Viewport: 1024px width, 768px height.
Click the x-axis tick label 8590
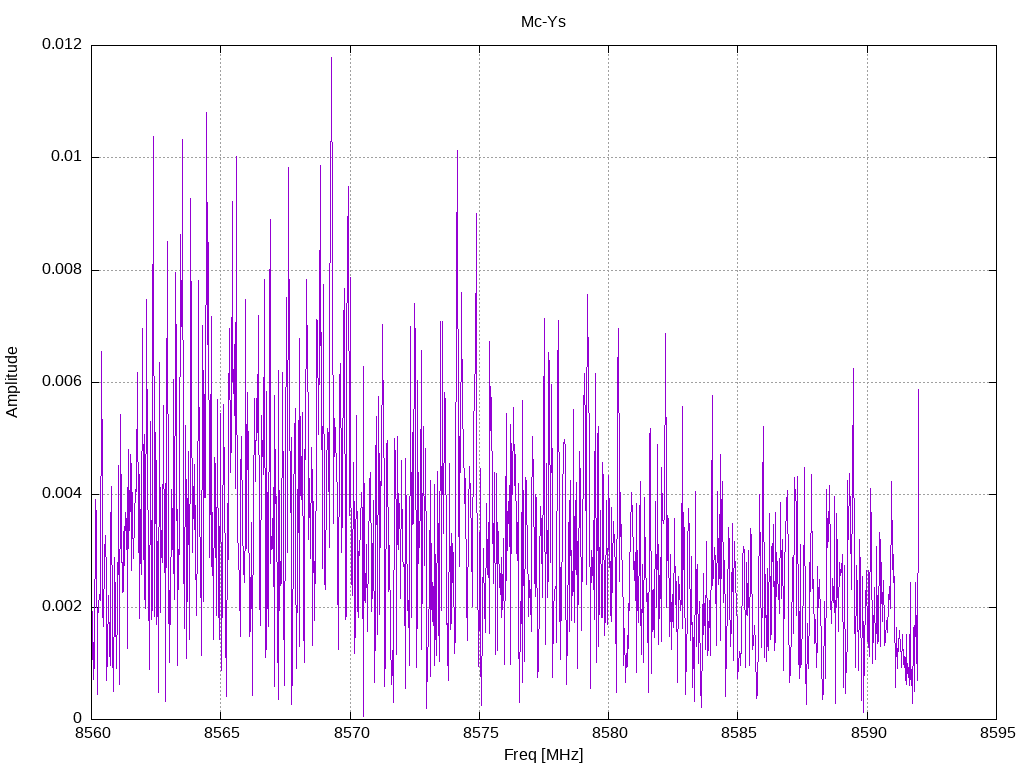pos(868,733)
